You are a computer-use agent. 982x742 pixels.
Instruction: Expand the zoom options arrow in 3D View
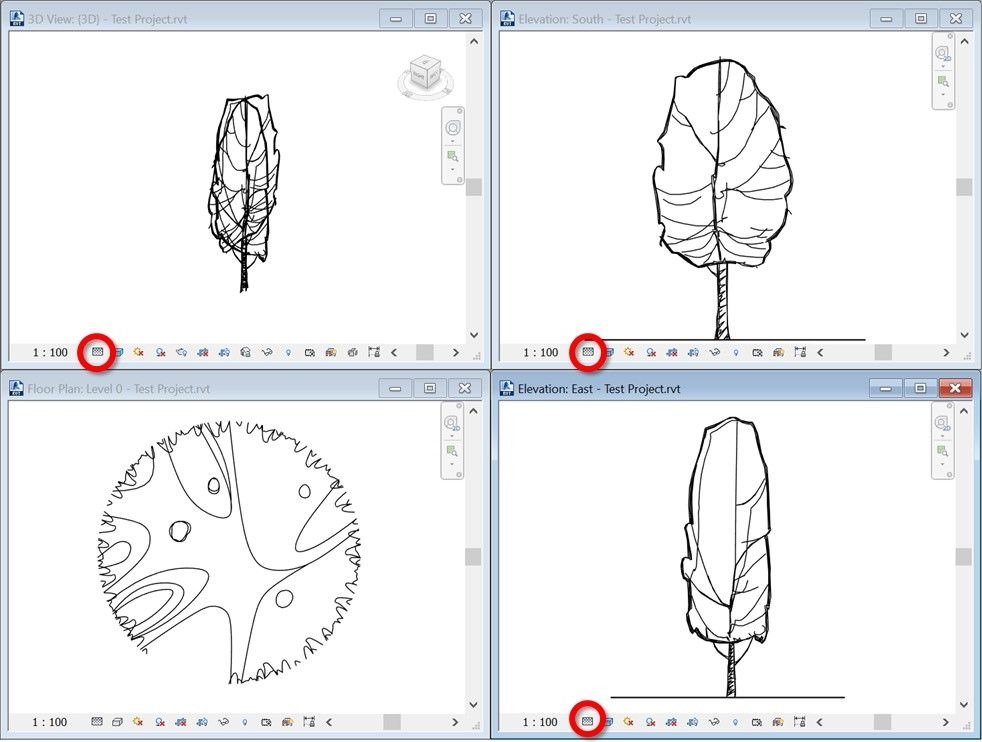pos(453,169)
